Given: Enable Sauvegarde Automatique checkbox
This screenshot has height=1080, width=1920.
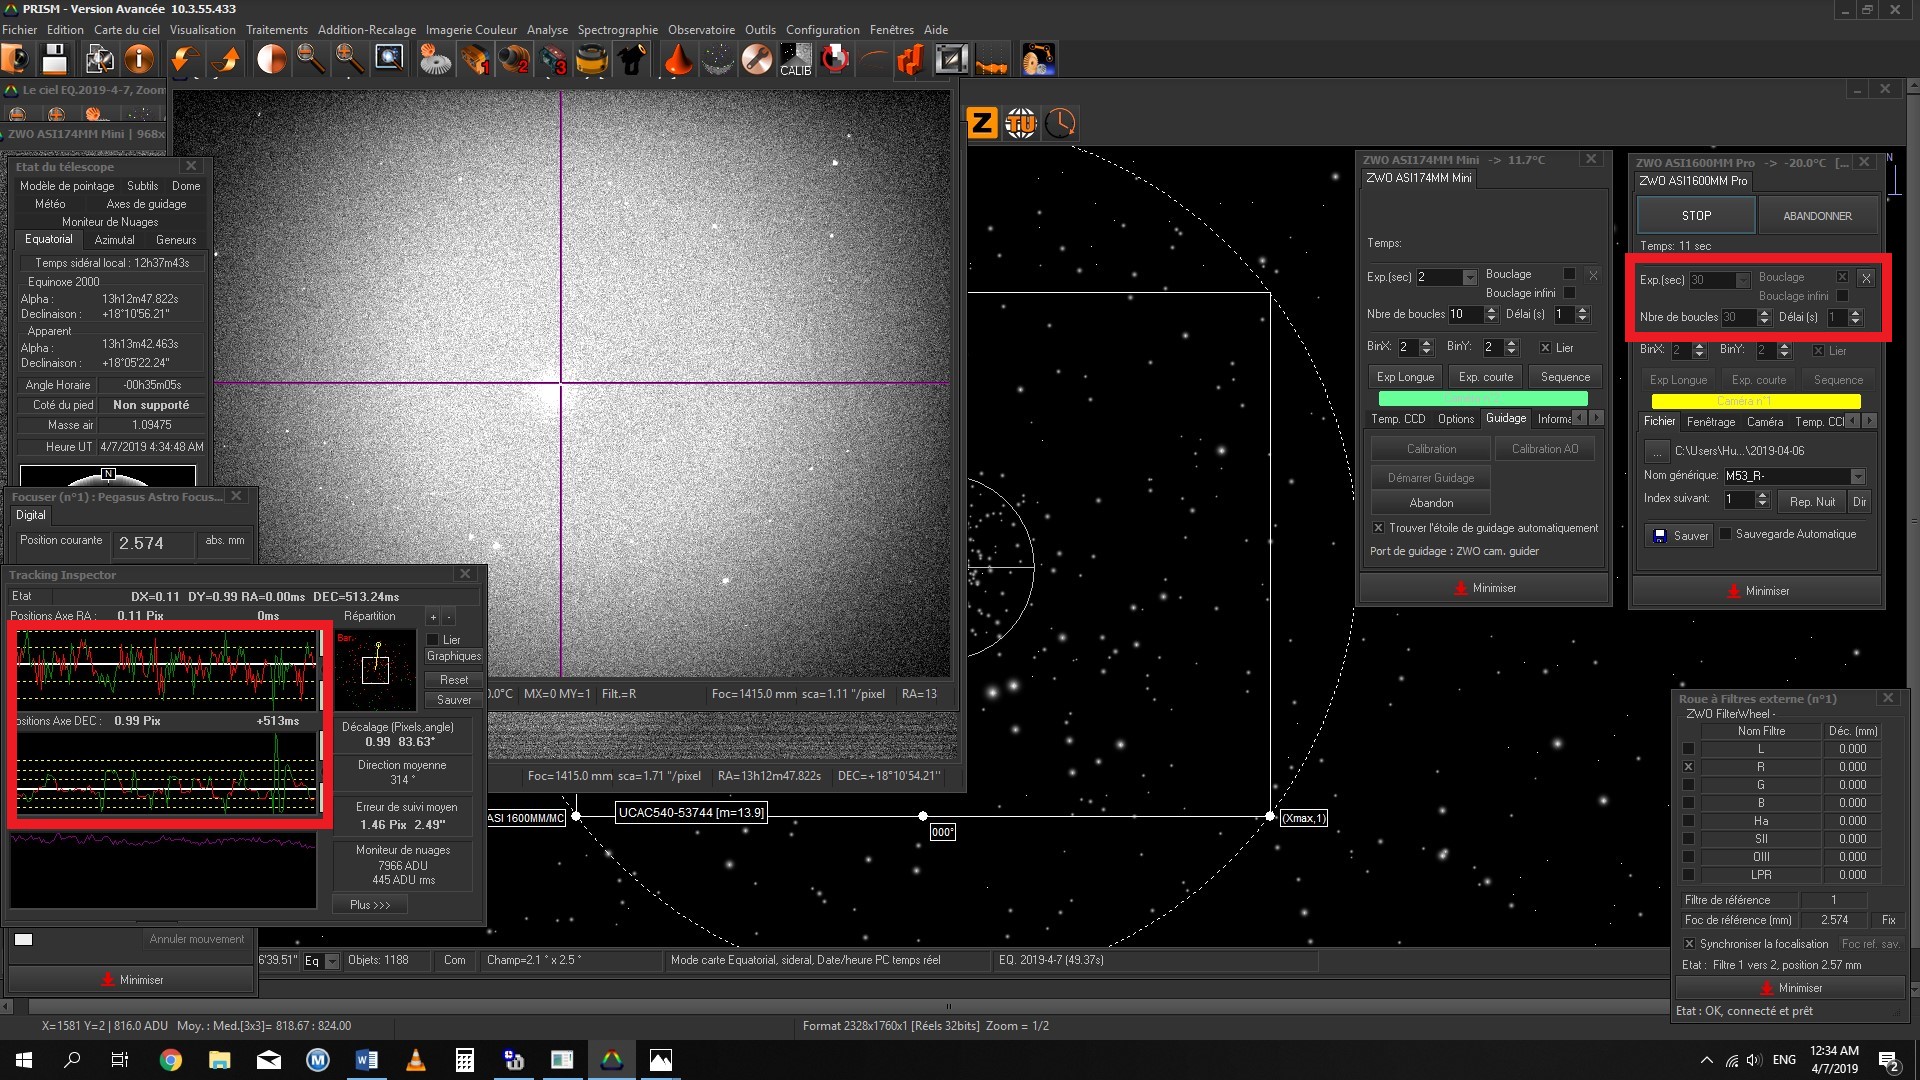Looking at the screenshot, I should pyautogui.click(x=1725, y=534).
